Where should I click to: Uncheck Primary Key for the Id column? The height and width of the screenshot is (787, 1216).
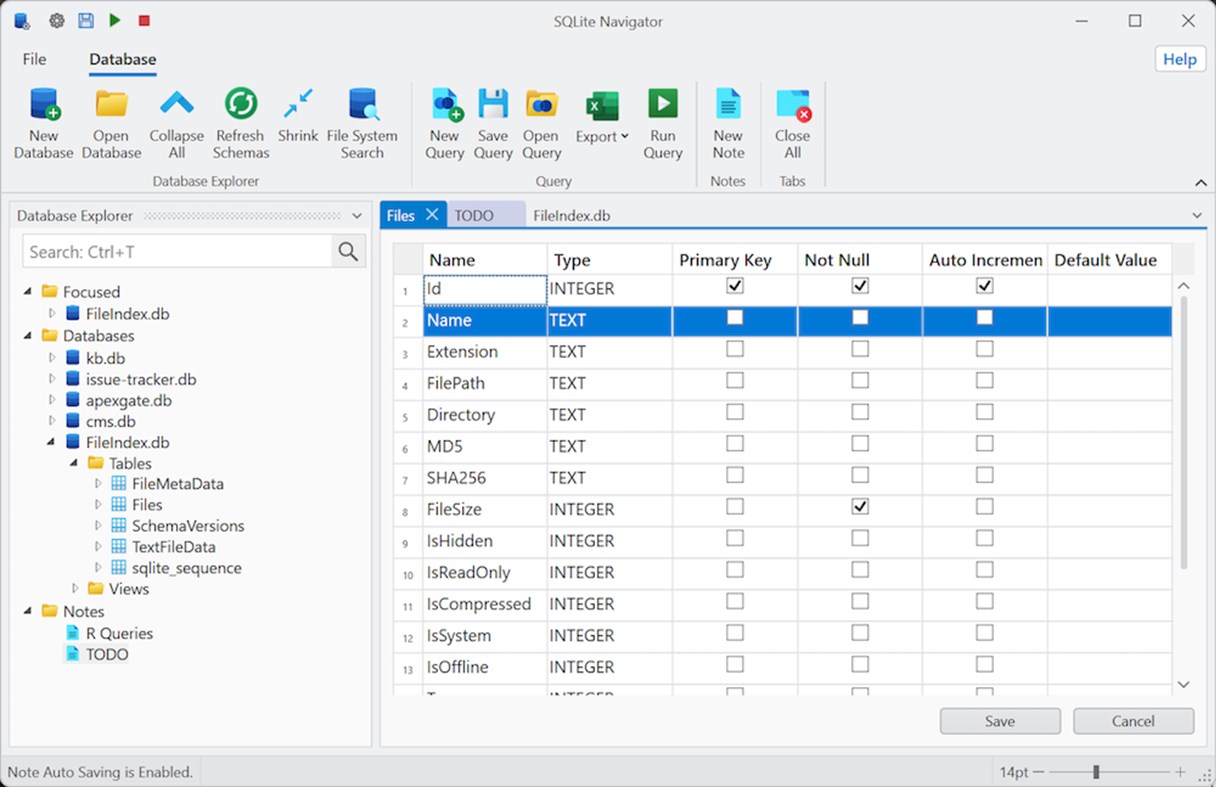coord(735,286)
